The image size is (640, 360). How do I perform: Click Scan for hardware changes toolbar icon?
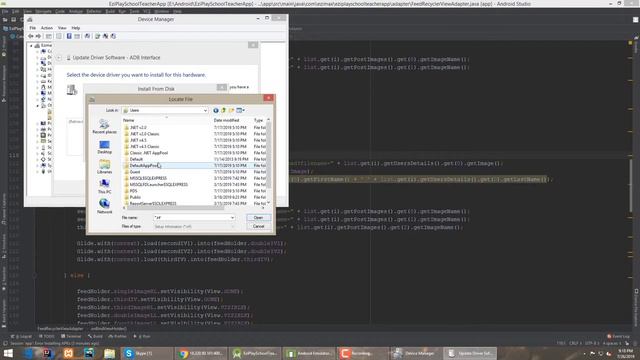(x=87, y=36)
